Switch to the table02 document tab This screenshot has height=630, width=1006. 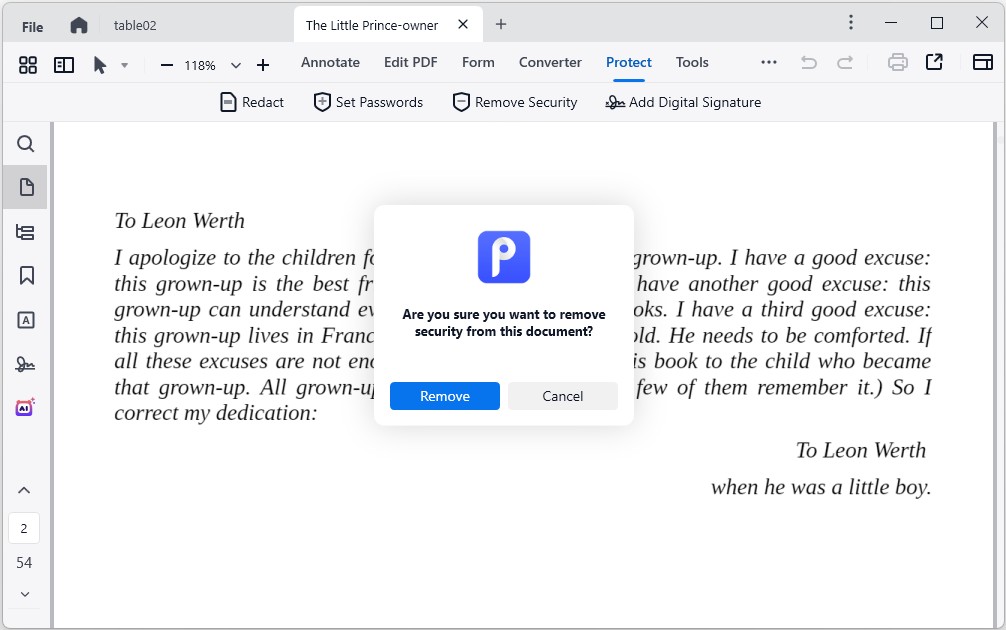[x=135, y=26]
